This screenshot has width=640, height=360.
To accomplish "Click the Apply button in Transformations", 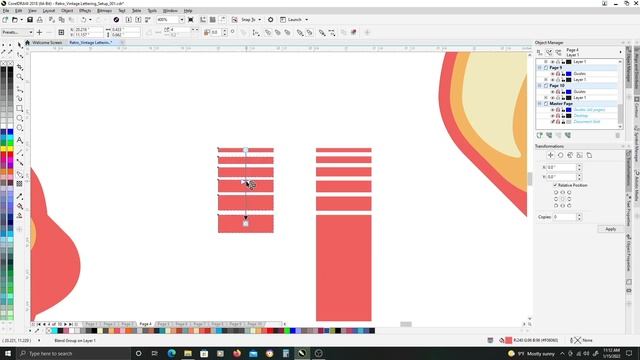I will point(610,229).
